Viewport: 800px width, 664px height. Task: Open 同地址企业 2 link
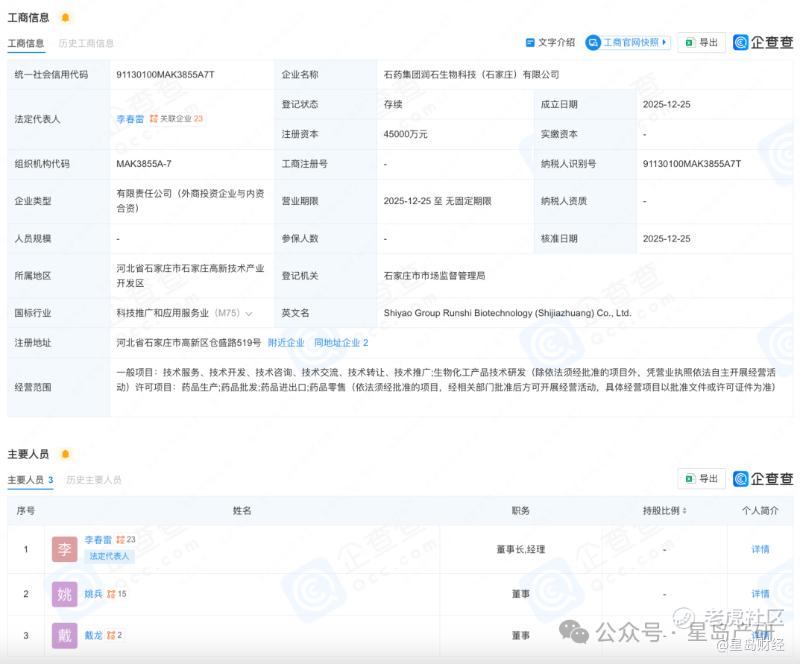pyautogui.click(x=341, y=342)
